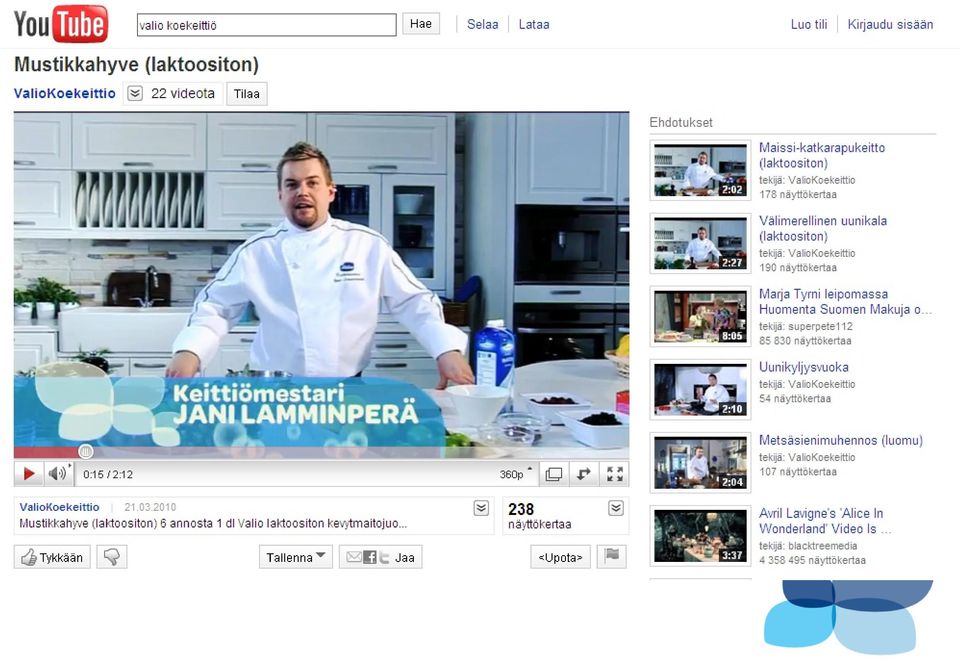Click the Ehdotukset section heading
Screen dimensions: 960x660
click(681, 122)
